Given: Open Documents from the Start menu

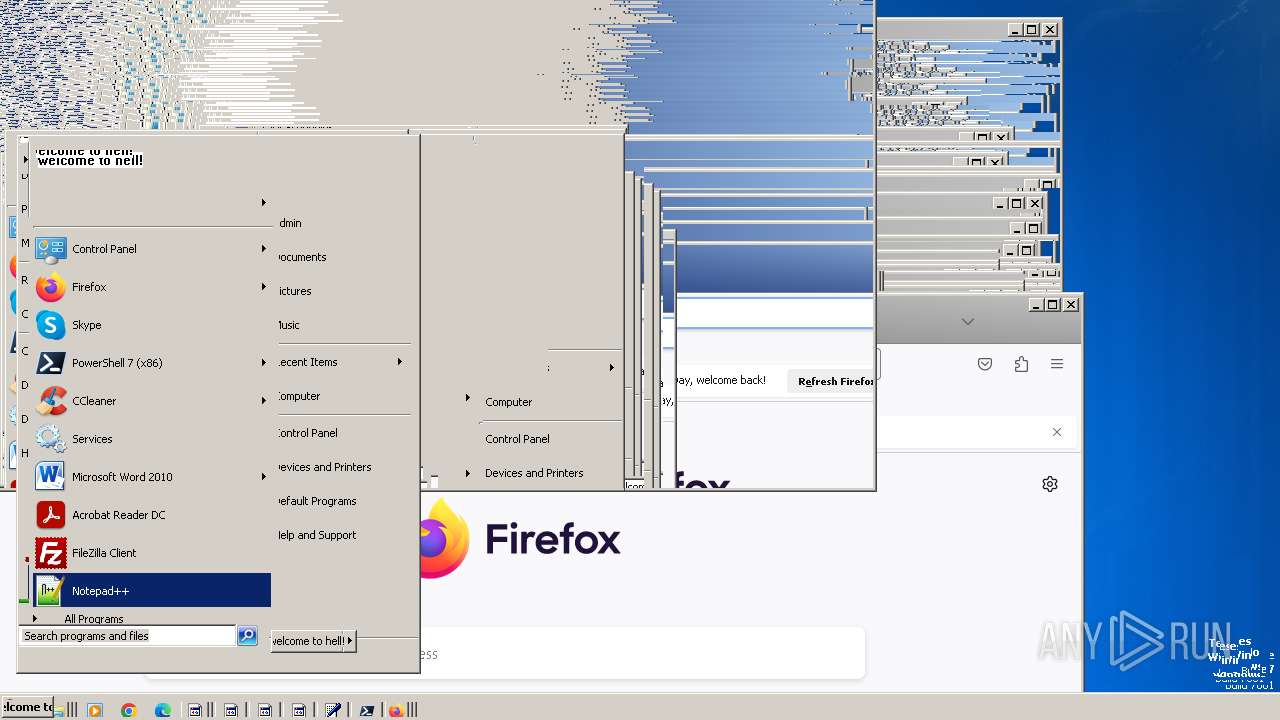Looking at the screenshot, I should (302, 257).
